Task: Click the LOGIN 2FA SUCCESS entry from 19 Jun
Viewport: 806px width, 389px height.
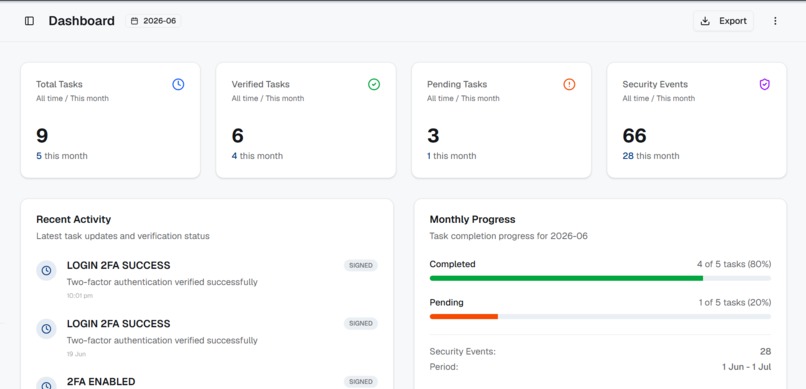Action: pyautogui.click(x=119, y=324)
